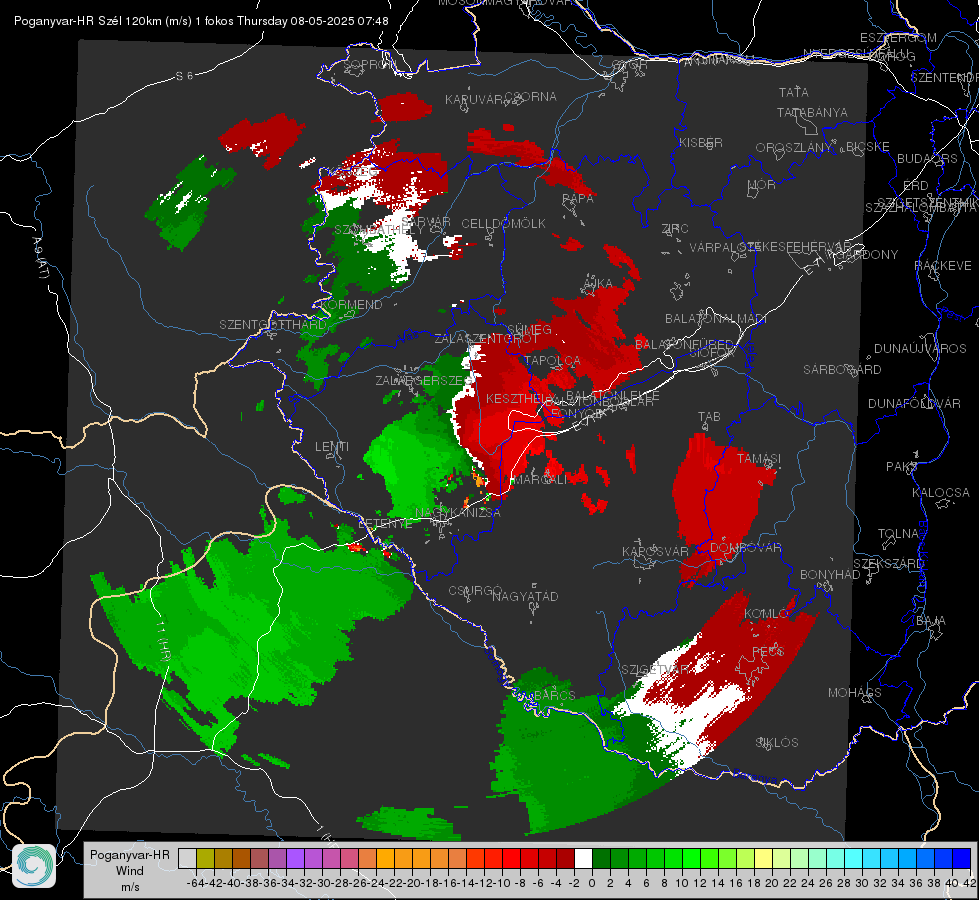Select the SUMEG label
This screenshot has width=979, height=900.
[x=529, y=329]
